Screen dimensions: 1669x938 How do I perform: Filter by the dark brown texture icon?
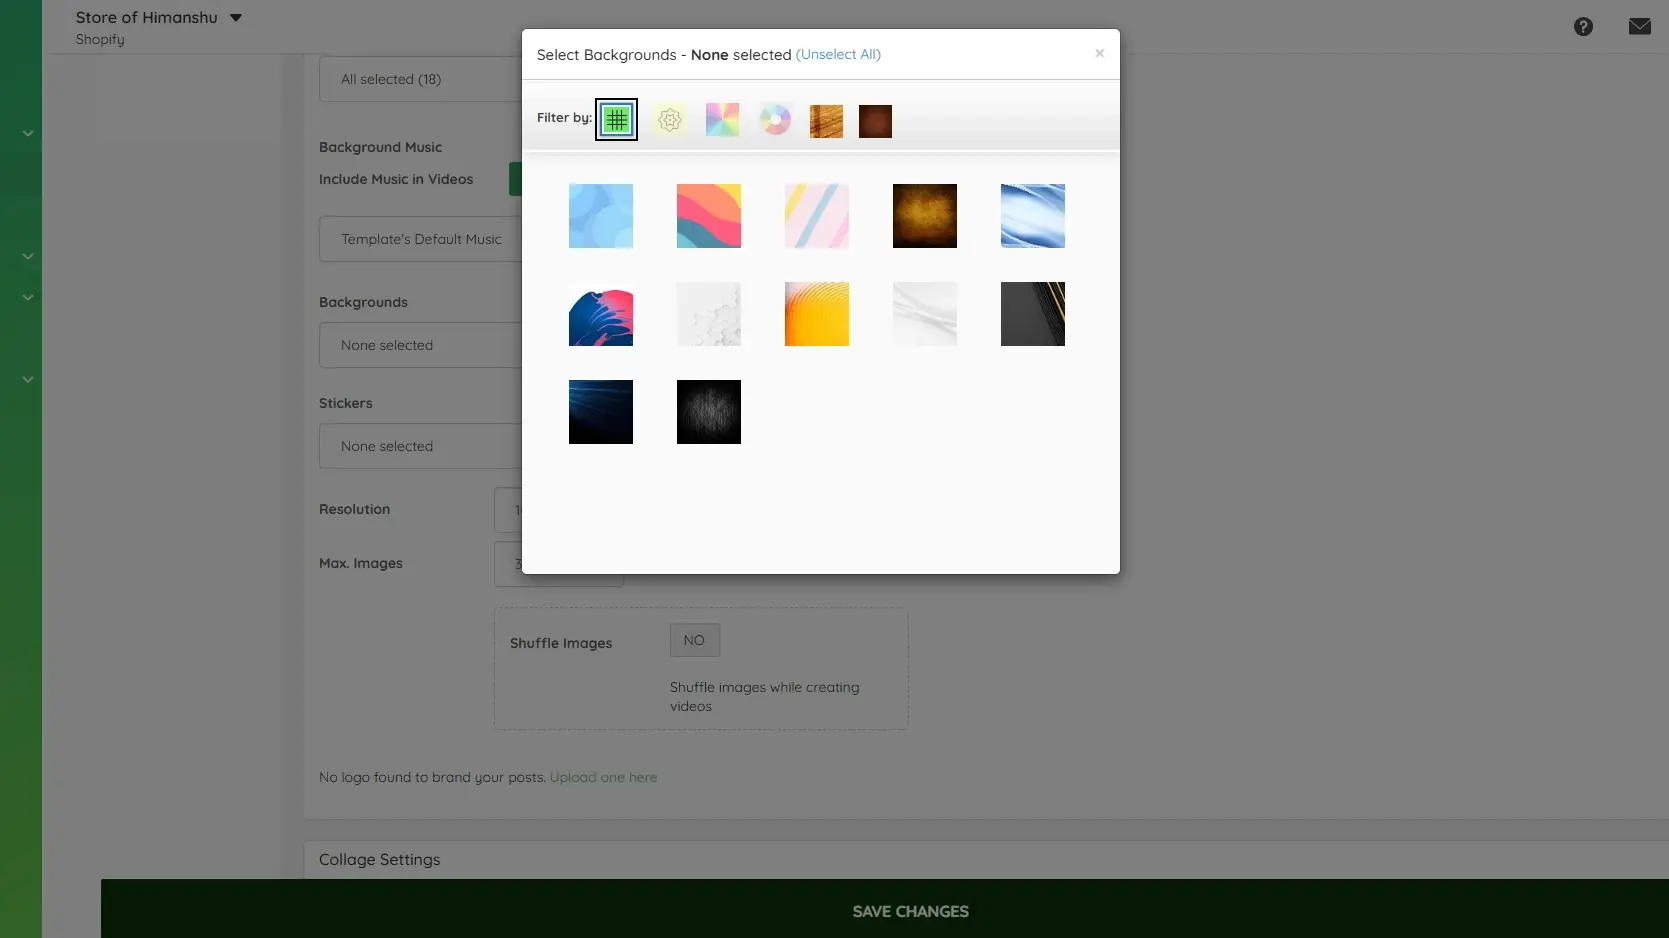[875, 121]
